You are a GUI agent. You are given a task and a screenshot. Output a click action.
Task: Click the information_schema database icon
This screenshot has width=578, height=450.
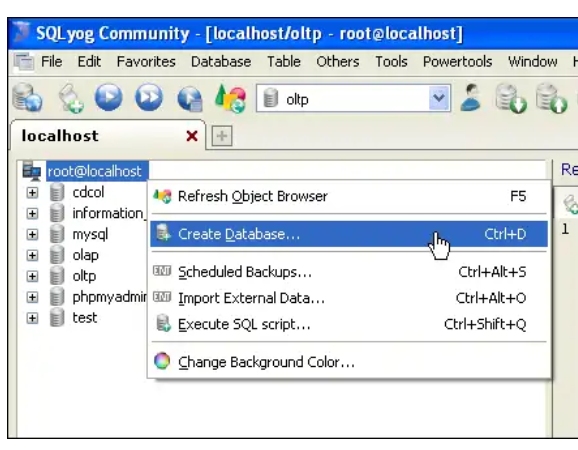coord(57,213)
